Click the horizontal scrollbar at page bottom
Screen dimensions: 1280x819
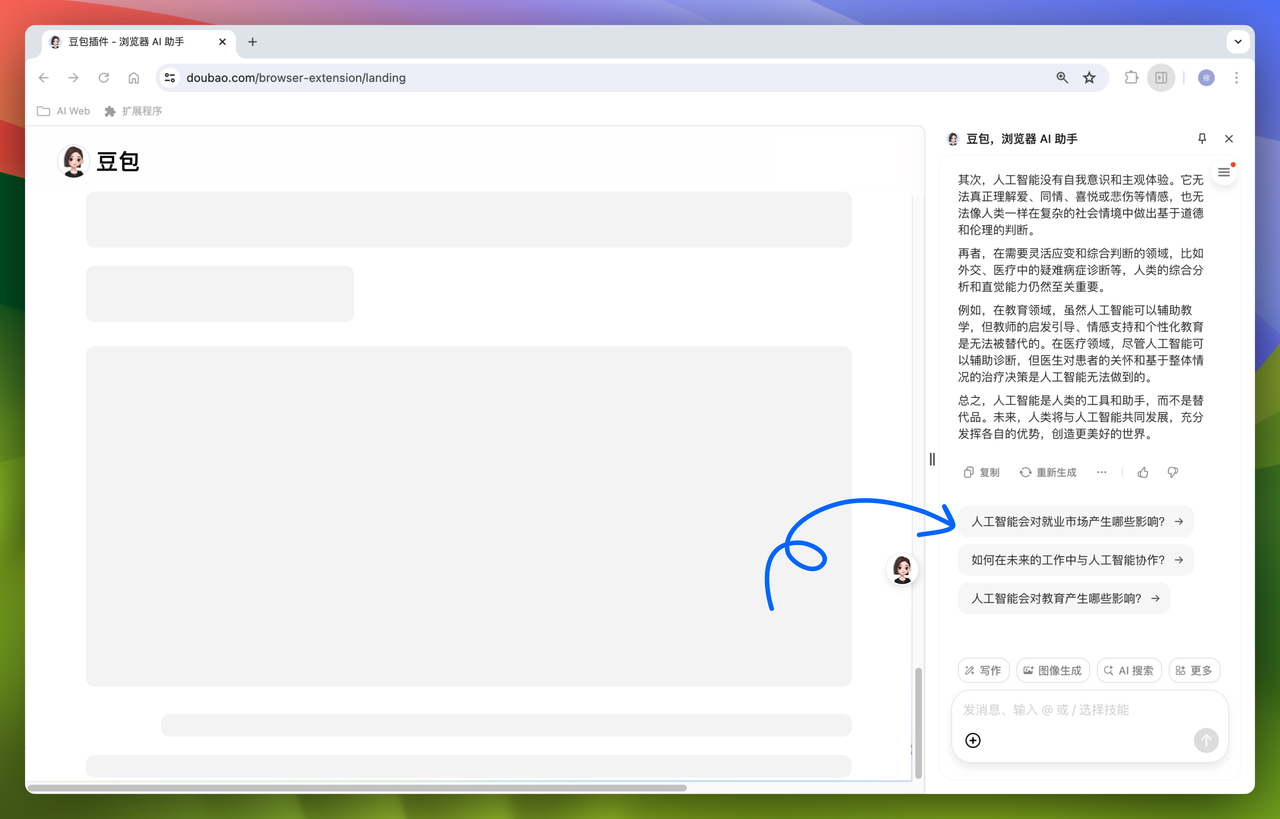coord(357,788)
